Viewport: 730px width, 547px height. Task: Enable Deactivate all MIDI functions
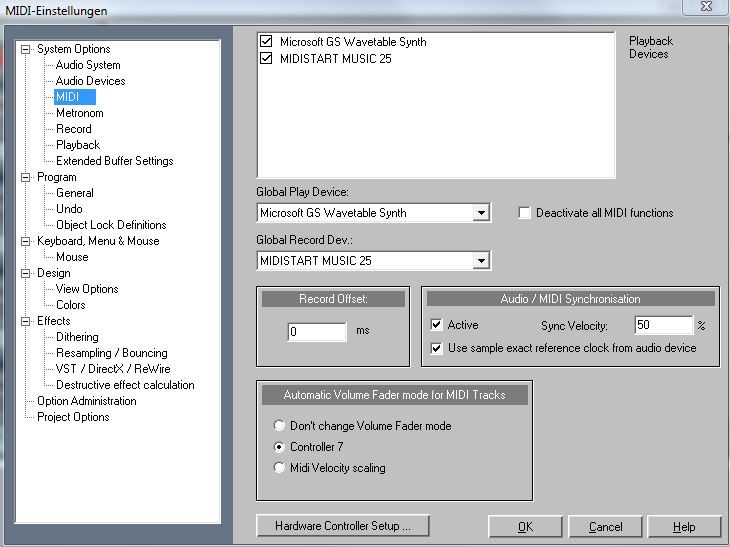[x=524, y=213]
